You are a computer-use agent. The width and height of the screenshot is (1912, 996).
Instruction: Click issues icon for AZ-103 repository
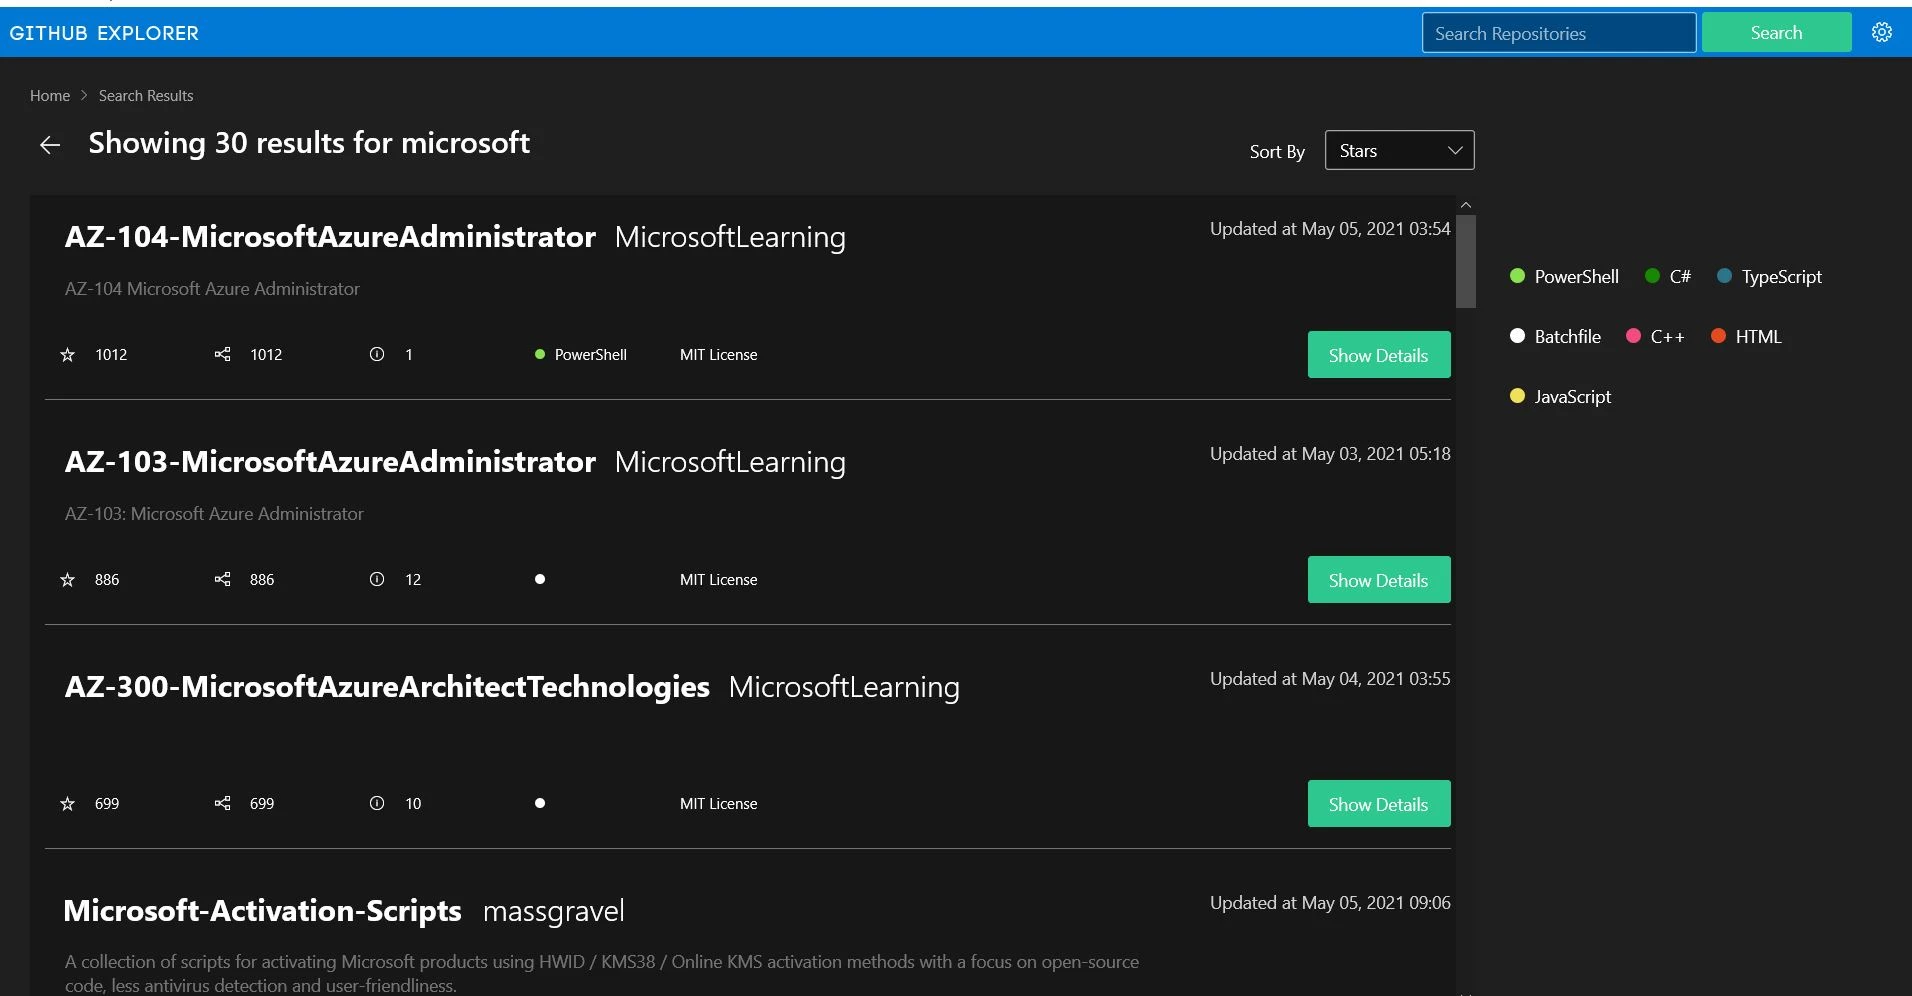click(377, 579)
